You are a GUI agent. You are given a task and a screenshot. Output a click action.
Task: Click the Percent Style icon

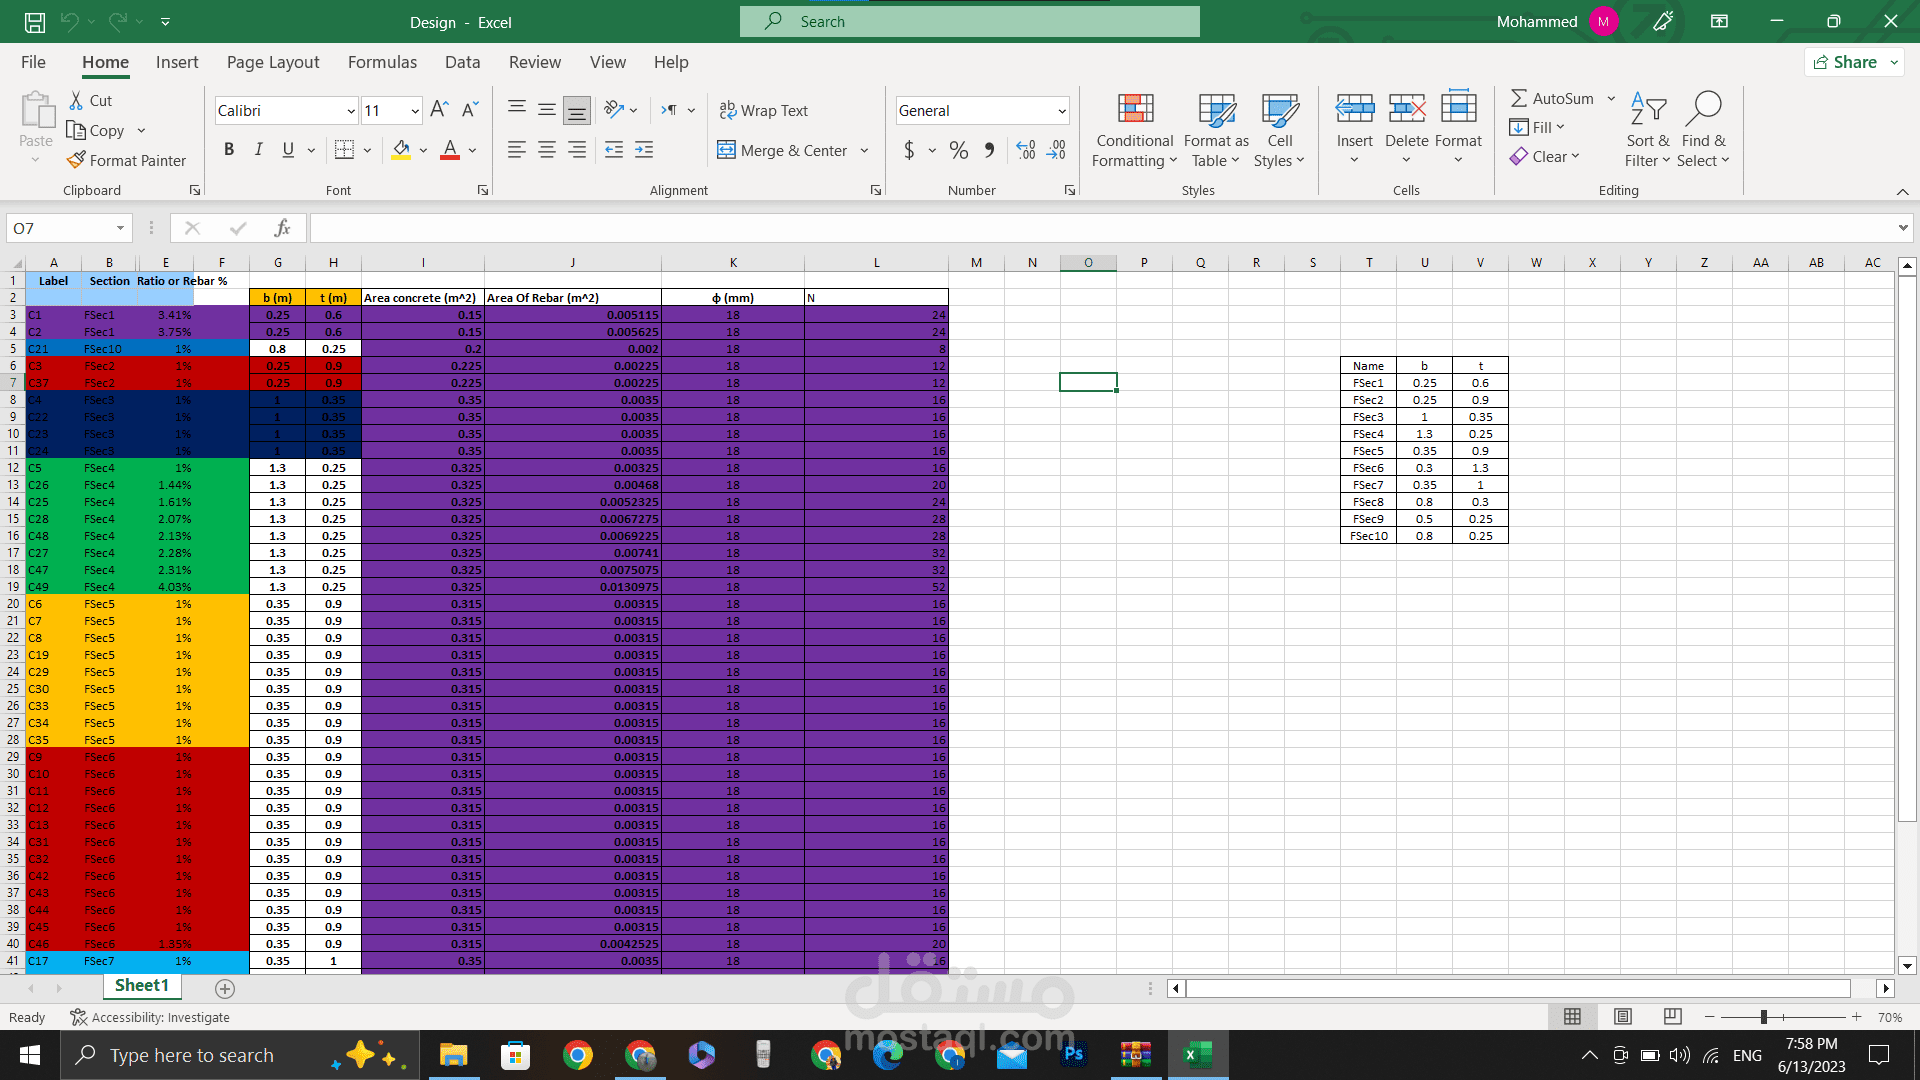tap(958, 150)
